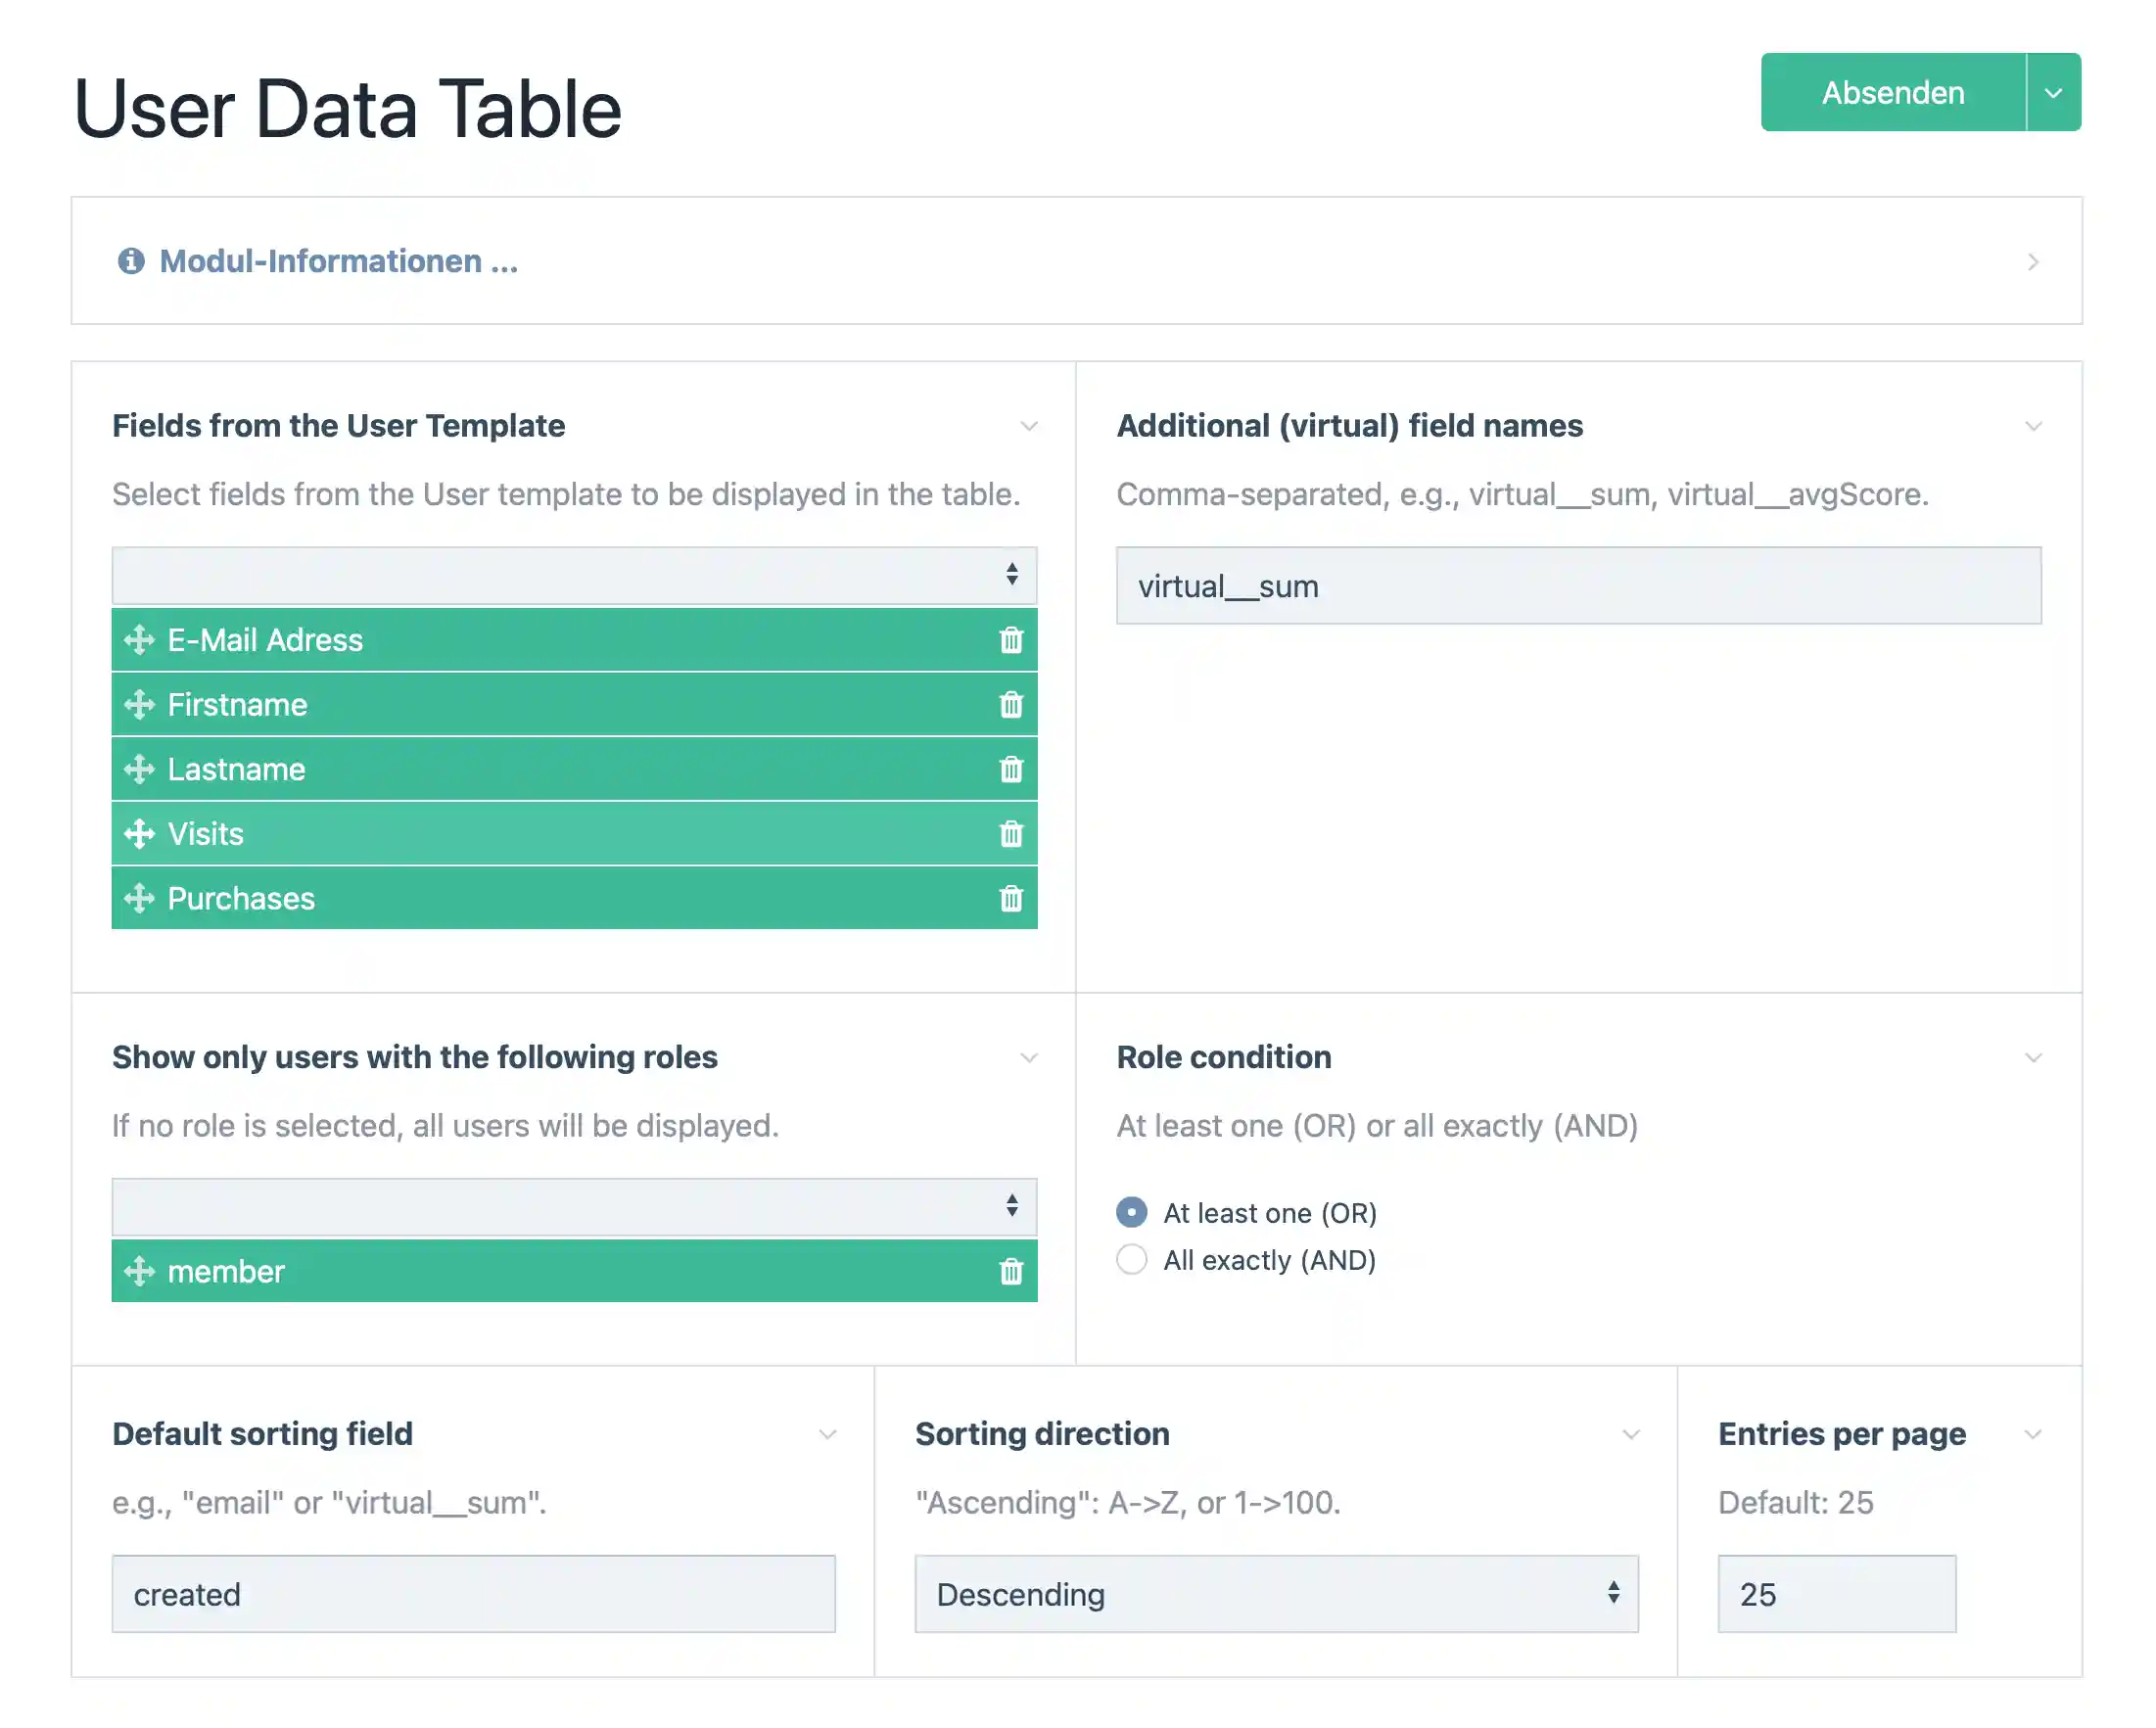
Task: Click the trash icon on the Firstname field
Action: [x=1011, y=704]
